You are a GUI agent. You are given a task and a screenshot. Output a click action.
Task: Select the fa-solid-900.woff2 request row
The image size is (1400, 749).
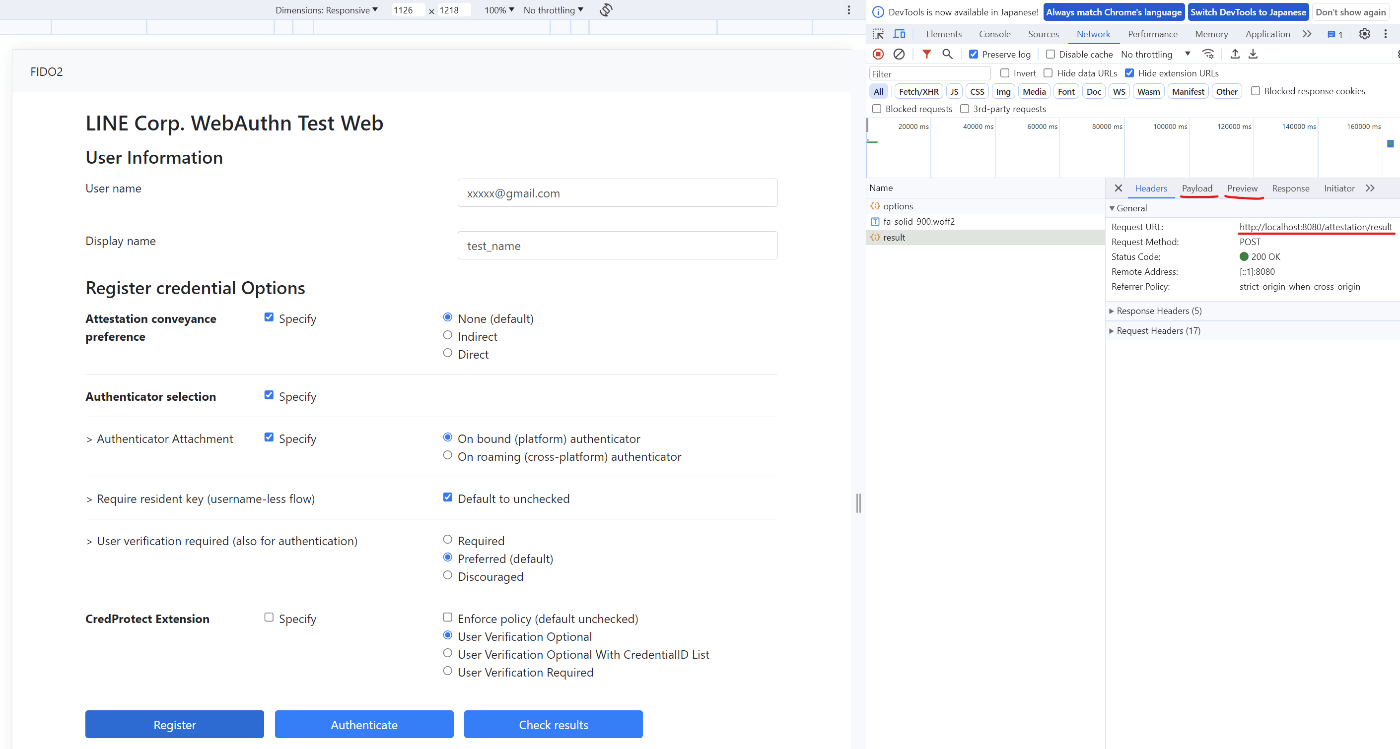click(985, 221)
